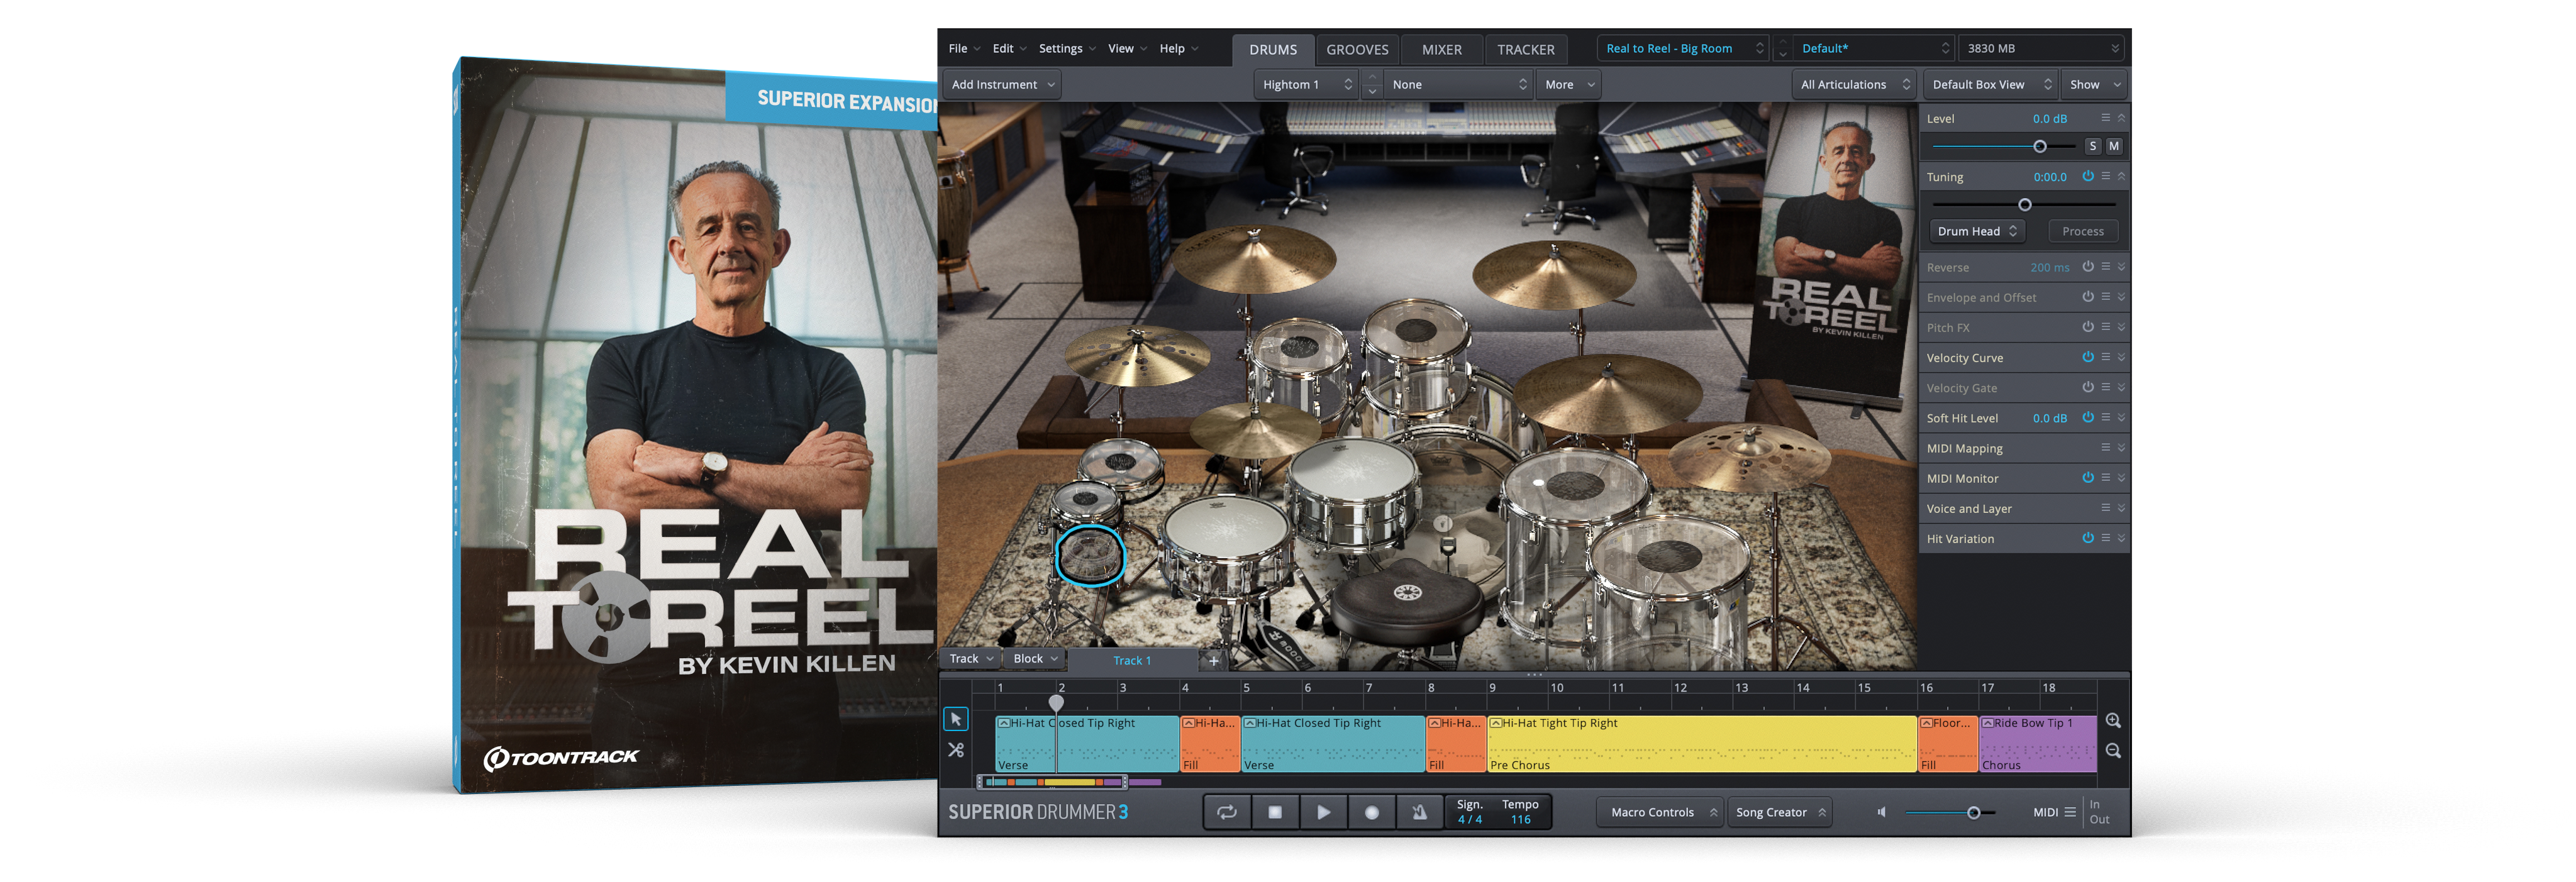Open the Block menu button
The height and width of the screenshot is (882, 2576).
1035,659
